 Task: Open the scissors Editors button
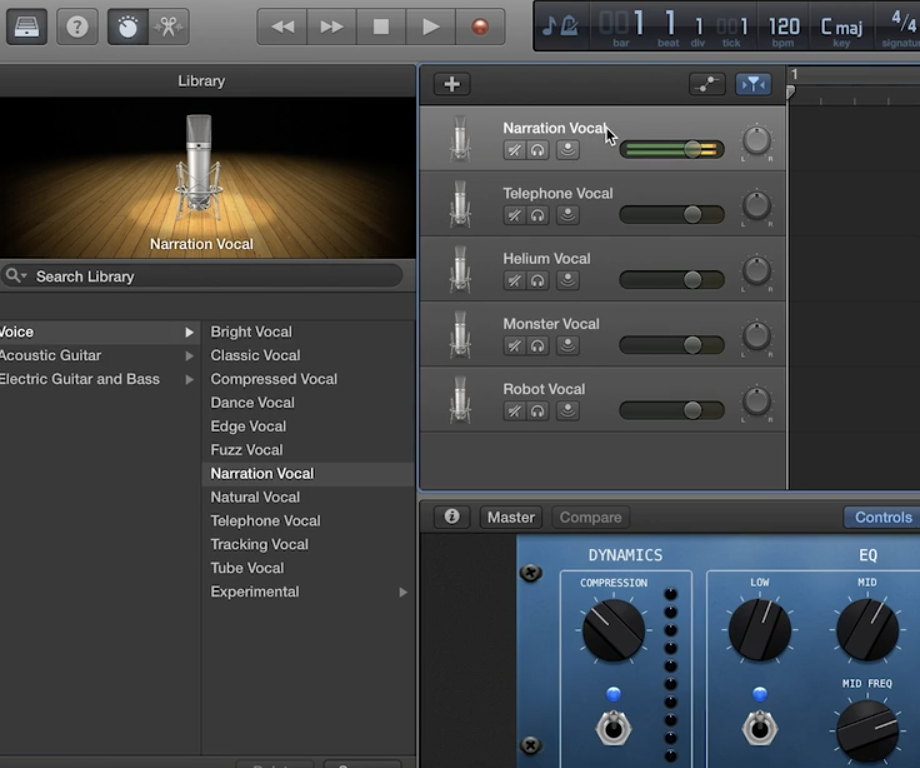168,26
